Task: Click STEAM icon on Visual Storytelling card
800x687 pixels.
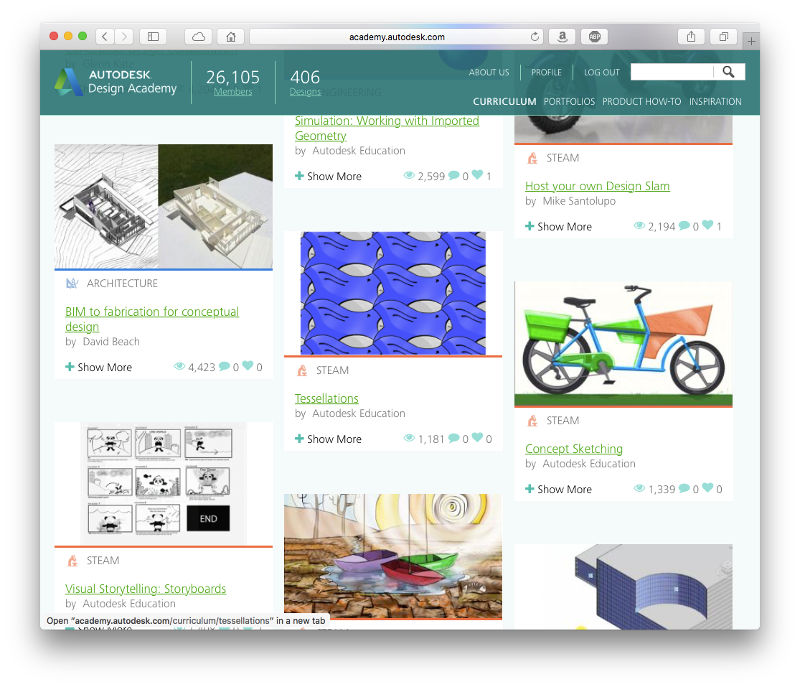Action: click(x=72, y=561)
